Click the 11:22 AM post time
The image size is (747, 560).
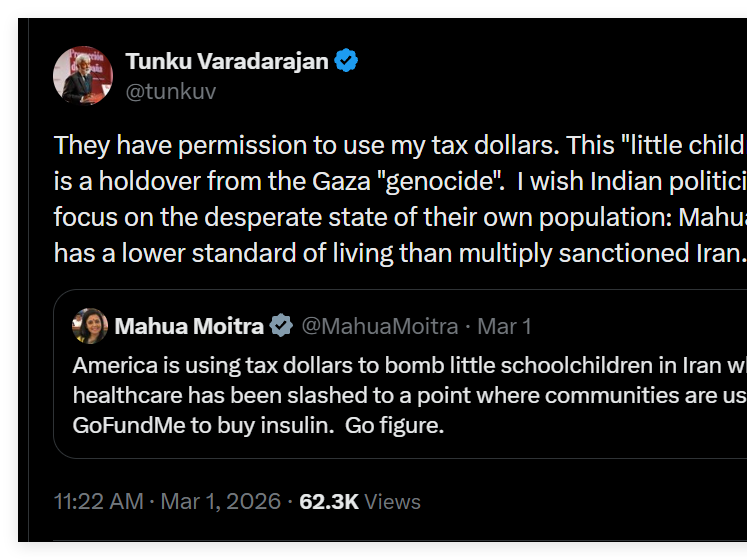(x=99, y=501)
